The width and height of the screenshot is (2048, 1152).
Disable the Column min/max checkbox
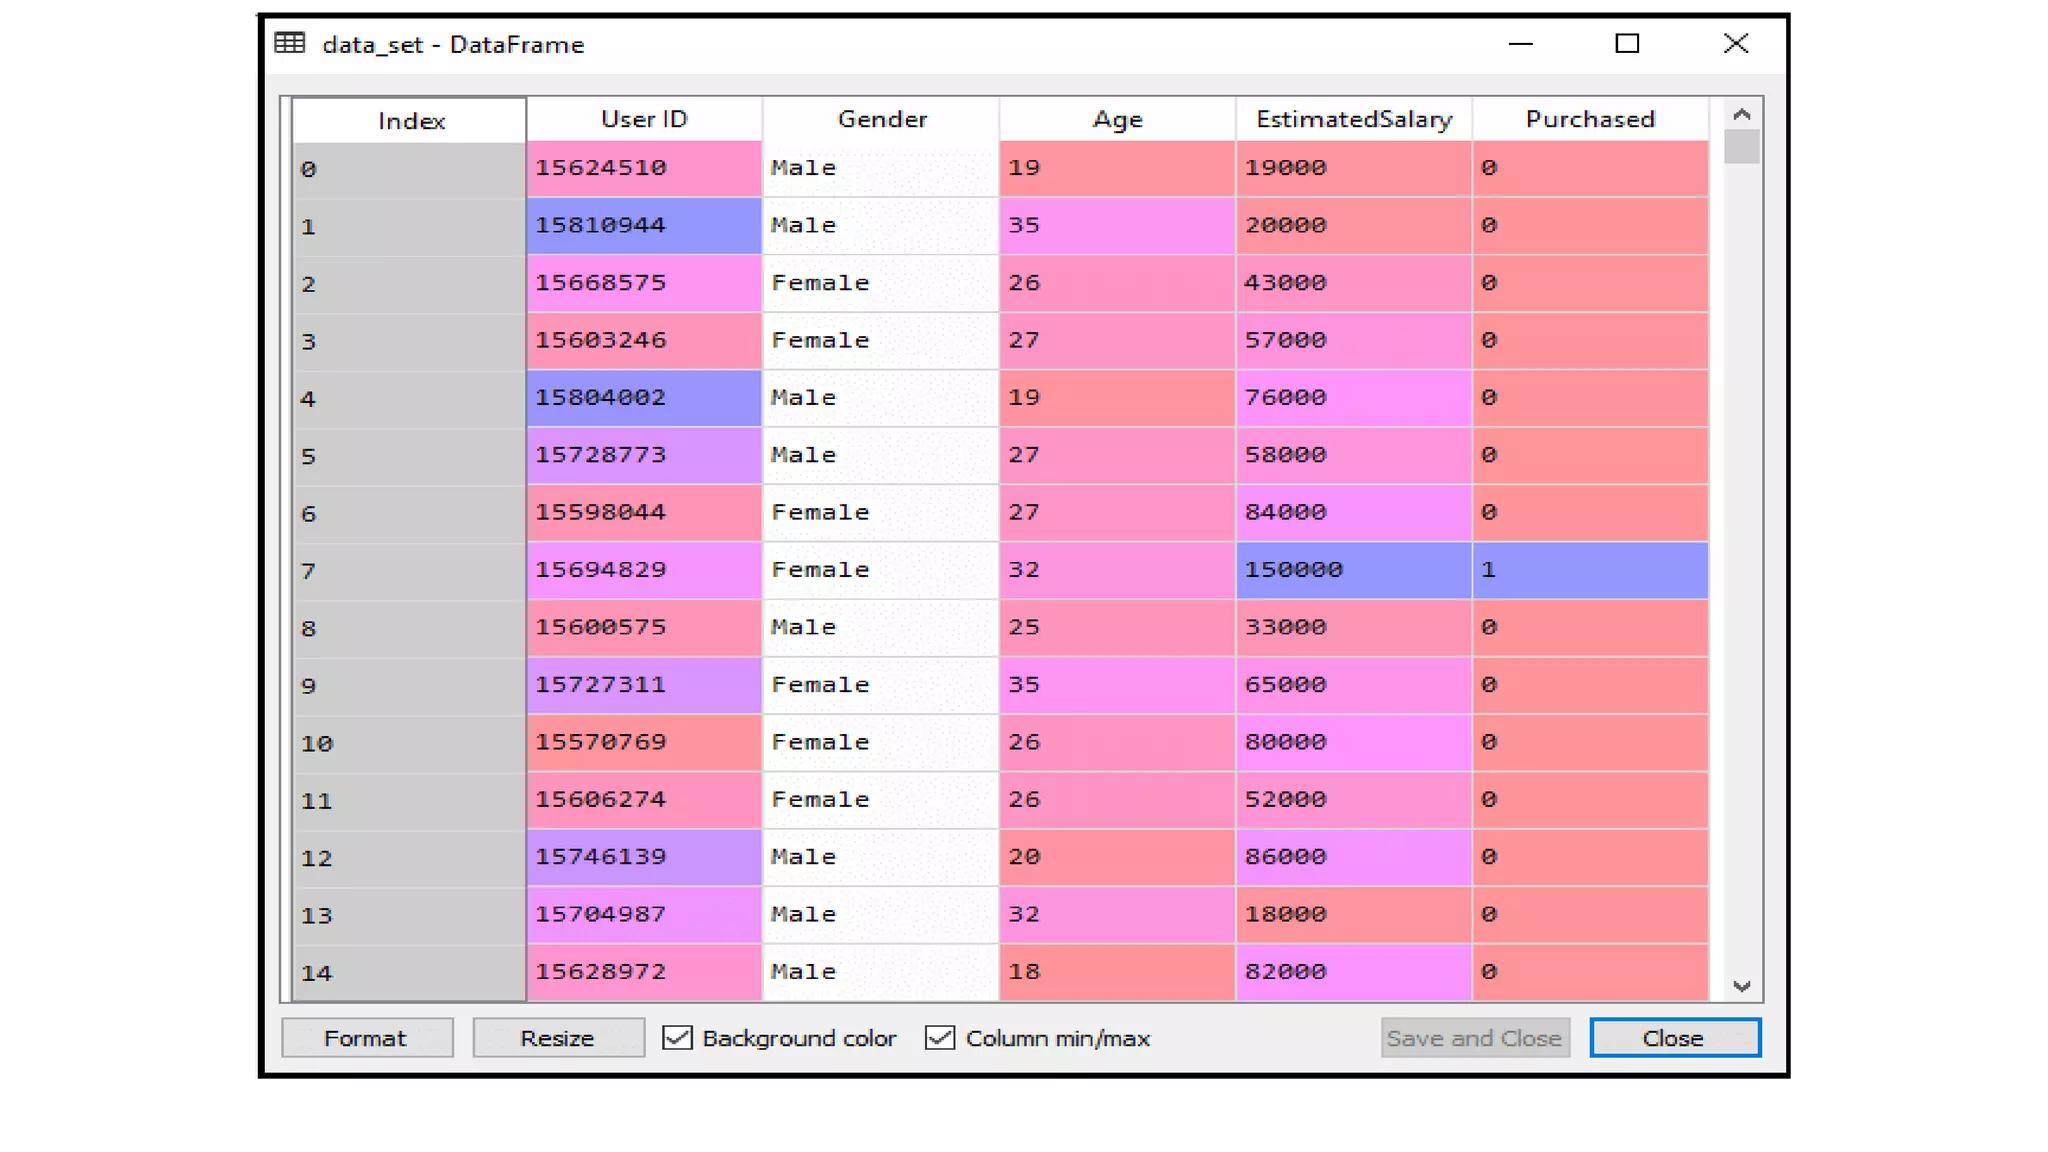[x=940, y=1038]
